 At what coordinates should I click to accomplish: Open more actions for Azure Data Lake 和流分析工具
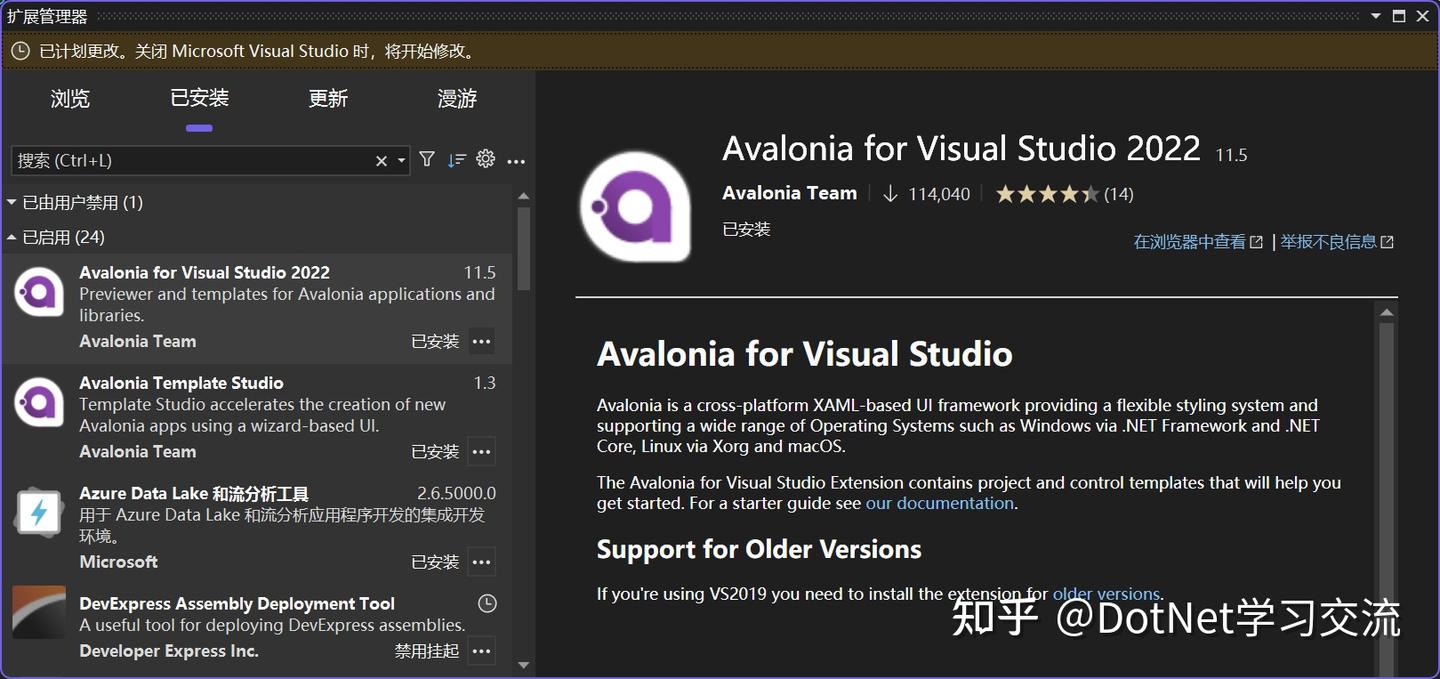tap(481, 561)
